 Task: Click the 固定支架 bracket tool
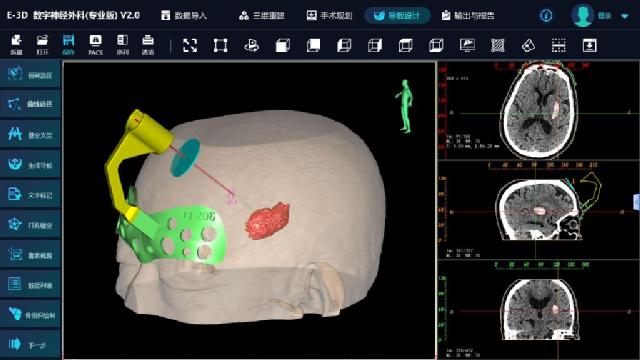pyautogui.click(x=31, y=134)
